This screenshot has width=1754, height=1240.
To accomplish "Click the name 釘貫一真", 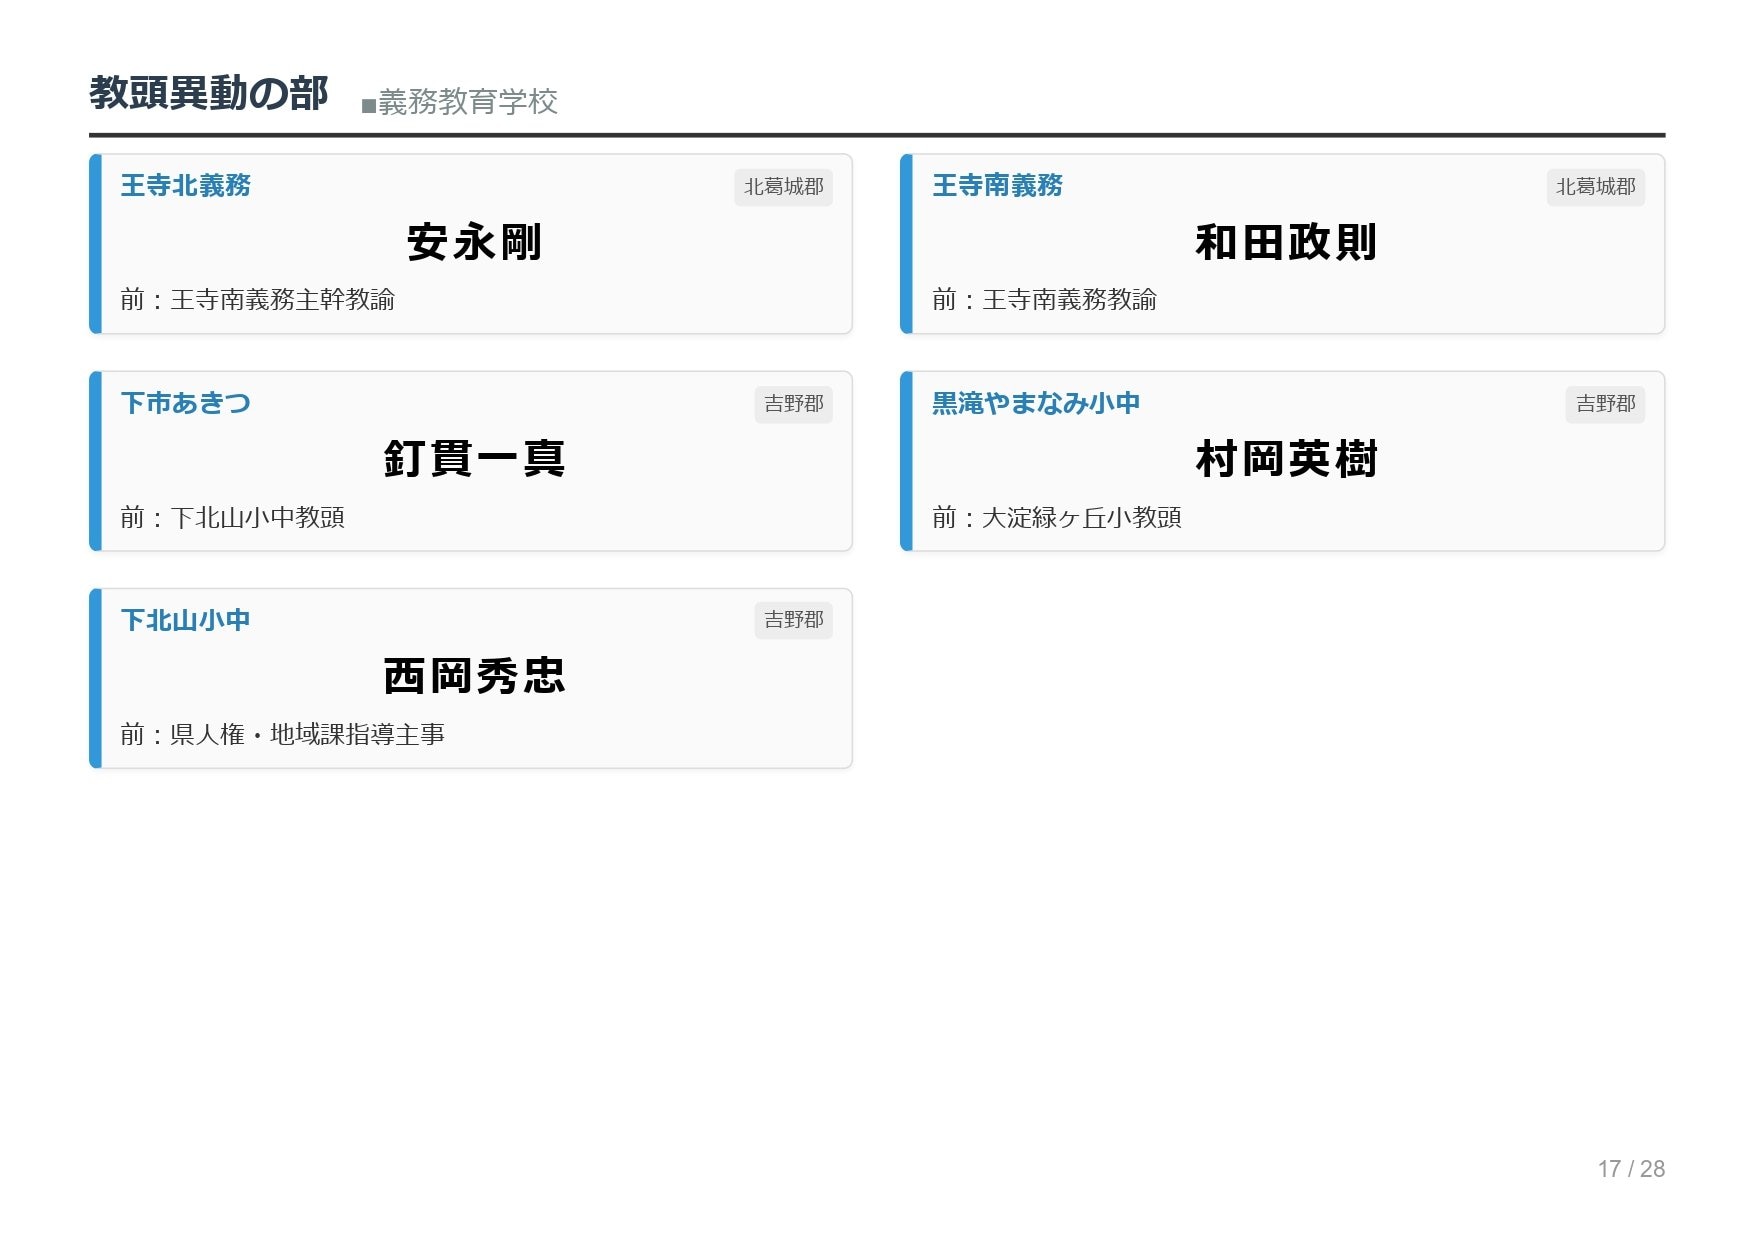I will click(x=474, y=460).
